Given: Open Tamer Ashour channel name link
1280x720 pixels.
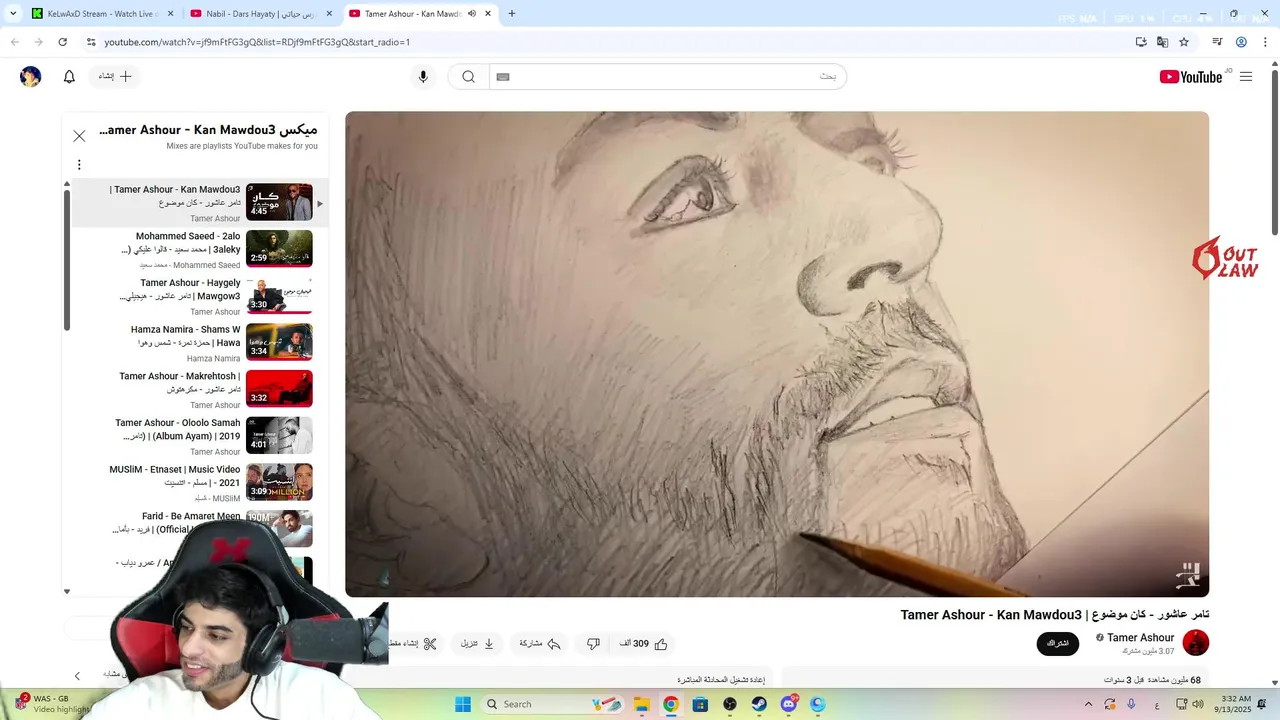Looking at the screenshot, I should click(1140, 638).
